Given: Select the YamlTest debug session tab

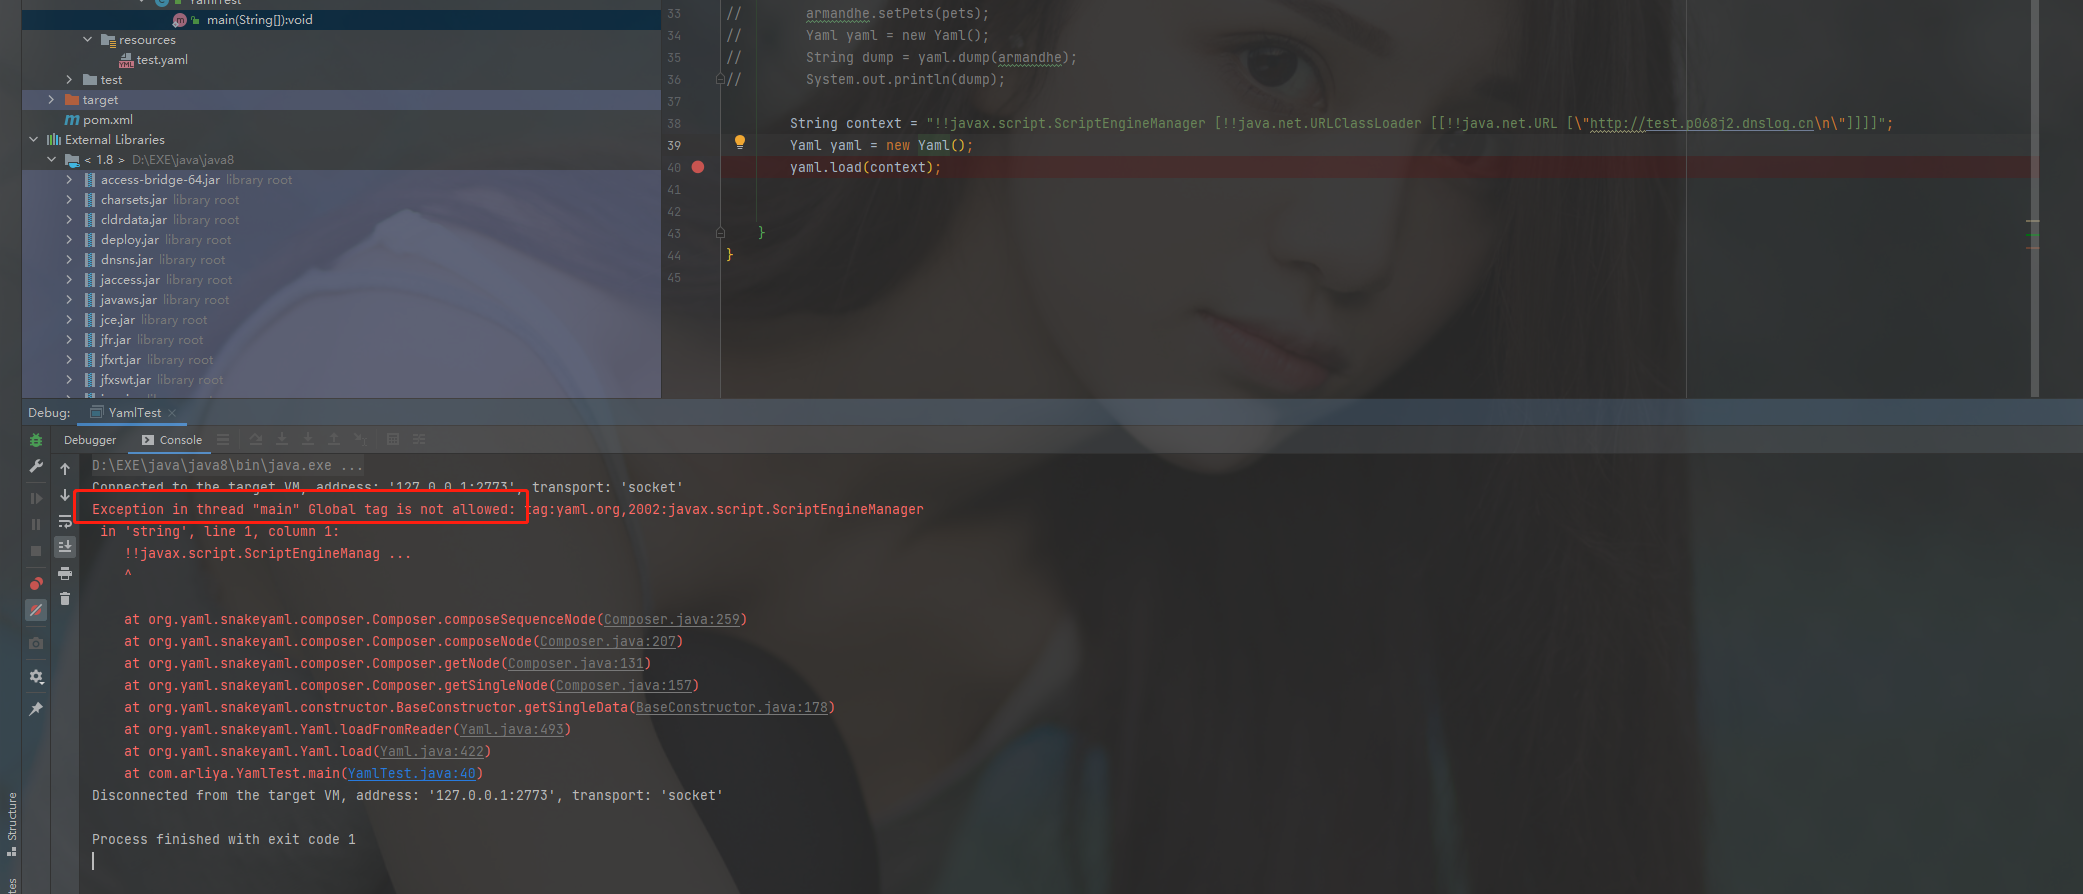Looking at the screenshot, I should point(134,413).
